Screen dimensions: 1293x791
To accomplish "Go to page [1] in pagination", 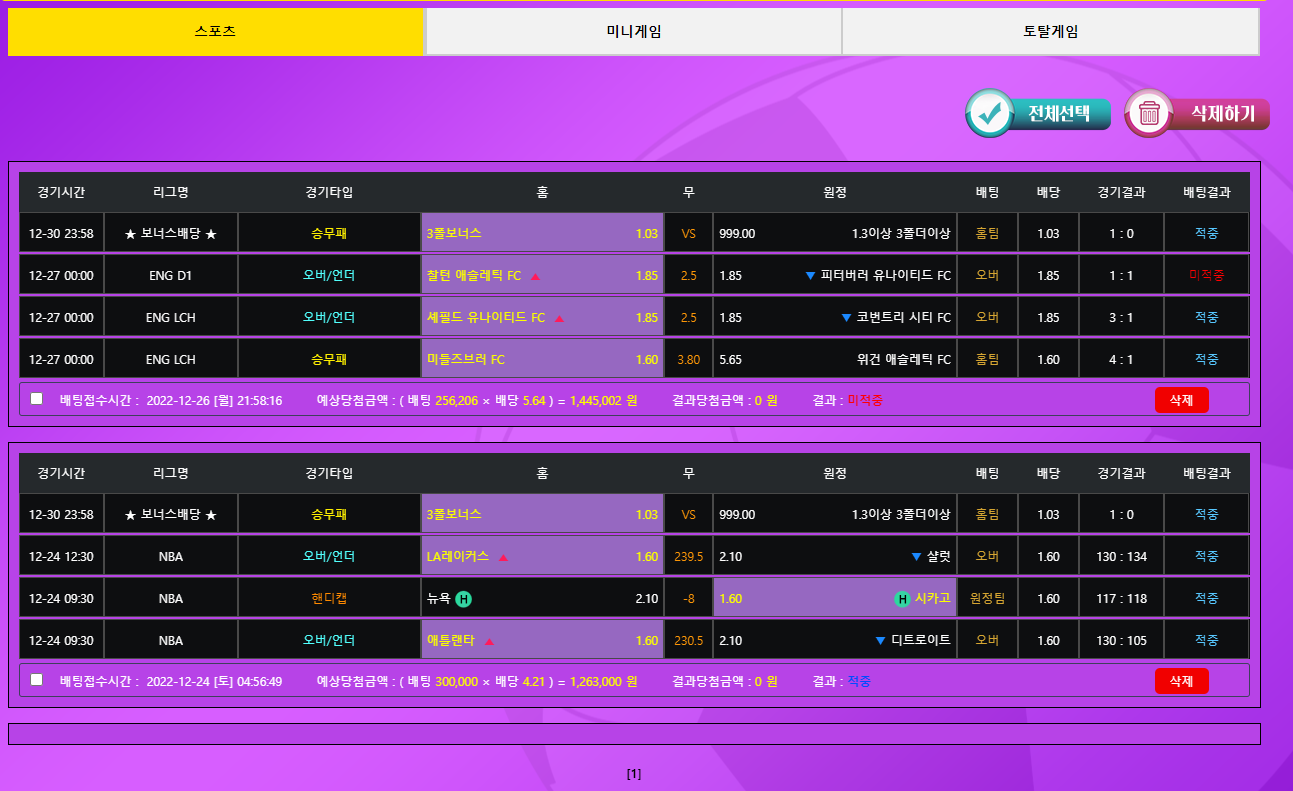I will pos(633,774).
